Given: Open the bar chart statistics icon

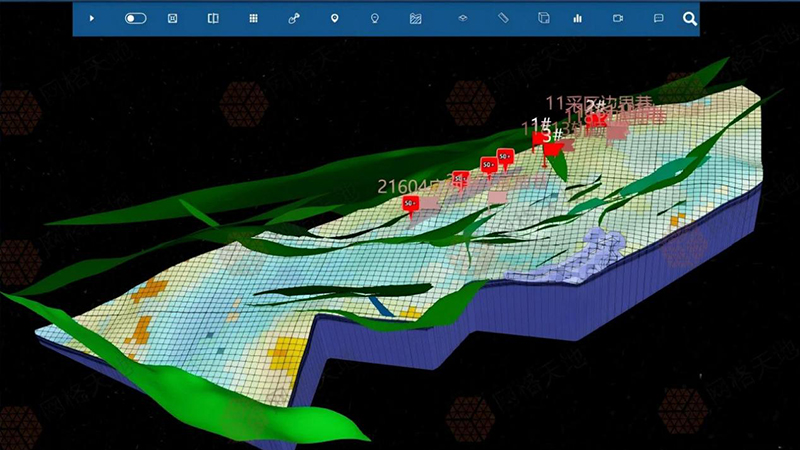Looking at the screenshot, I should click(x=578, y=18).
